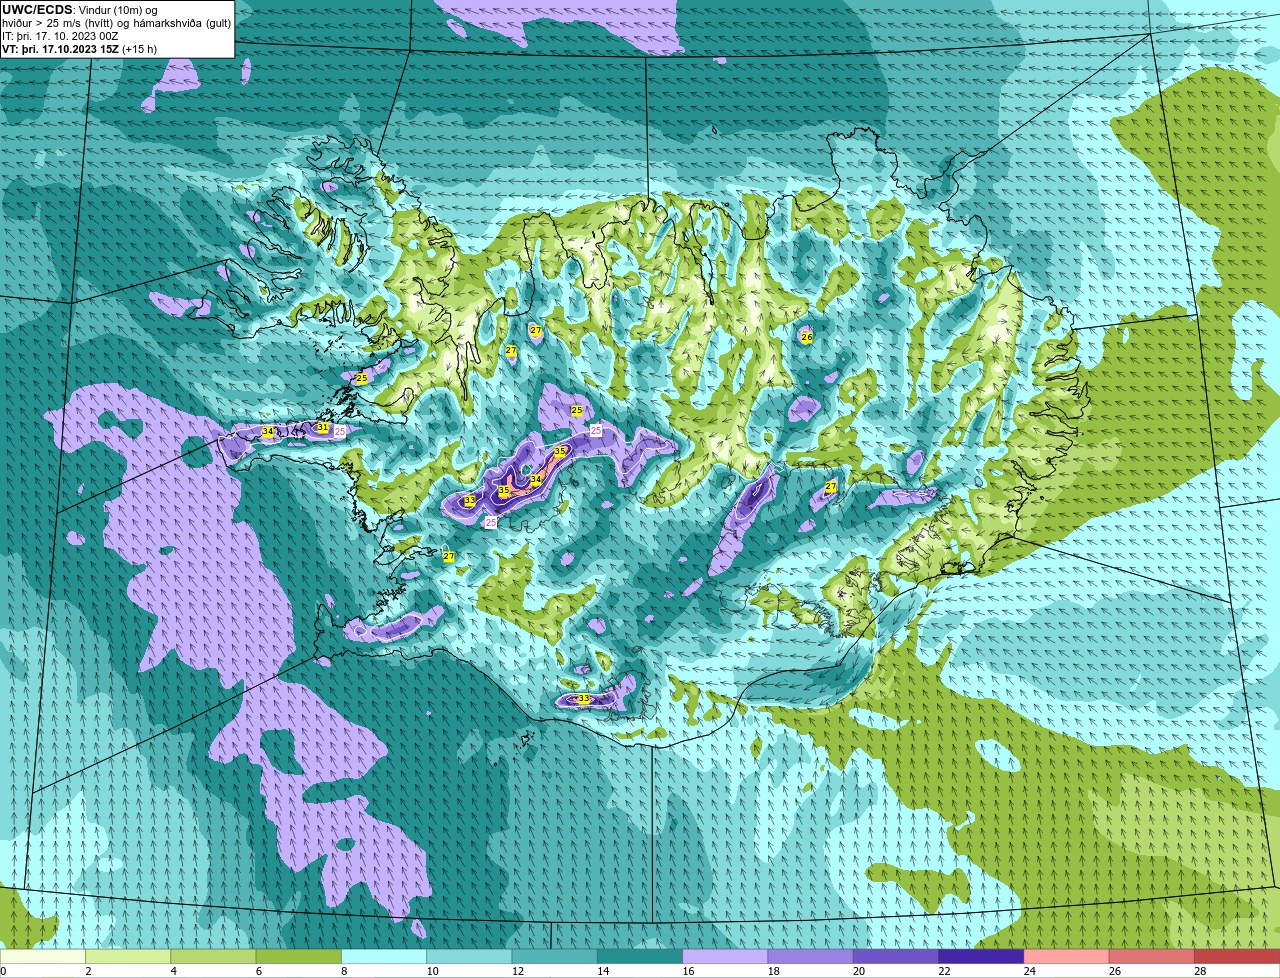1280x978 pixels.
Task: Click the "IT: þri. 17. 10. 2023 00Z" line
Action: tap(60, 36)
